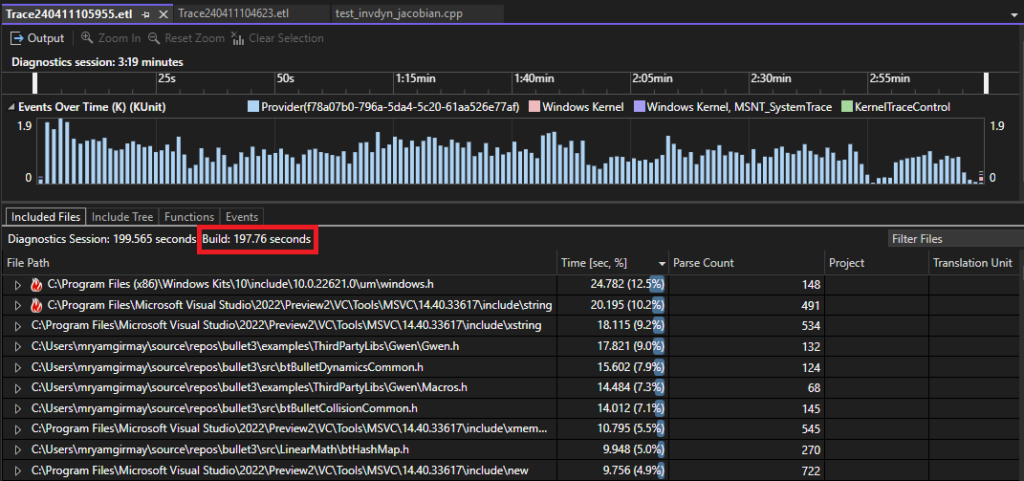Sort by the Parse Count column header
The height and width of the screenshot is (481, 1024).
[x=703, y=263]
